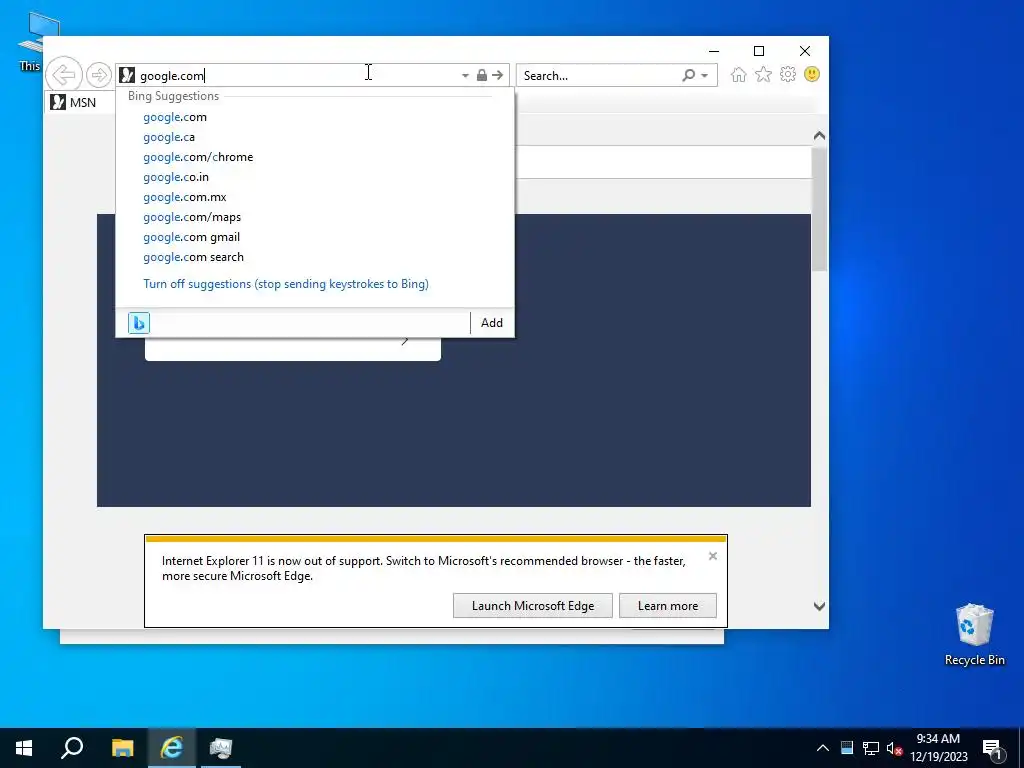Image resolution: width=1024 pixels, height=768 pixels.
Task: Click the page scroll down arrow
Action: tap(819, 606)
